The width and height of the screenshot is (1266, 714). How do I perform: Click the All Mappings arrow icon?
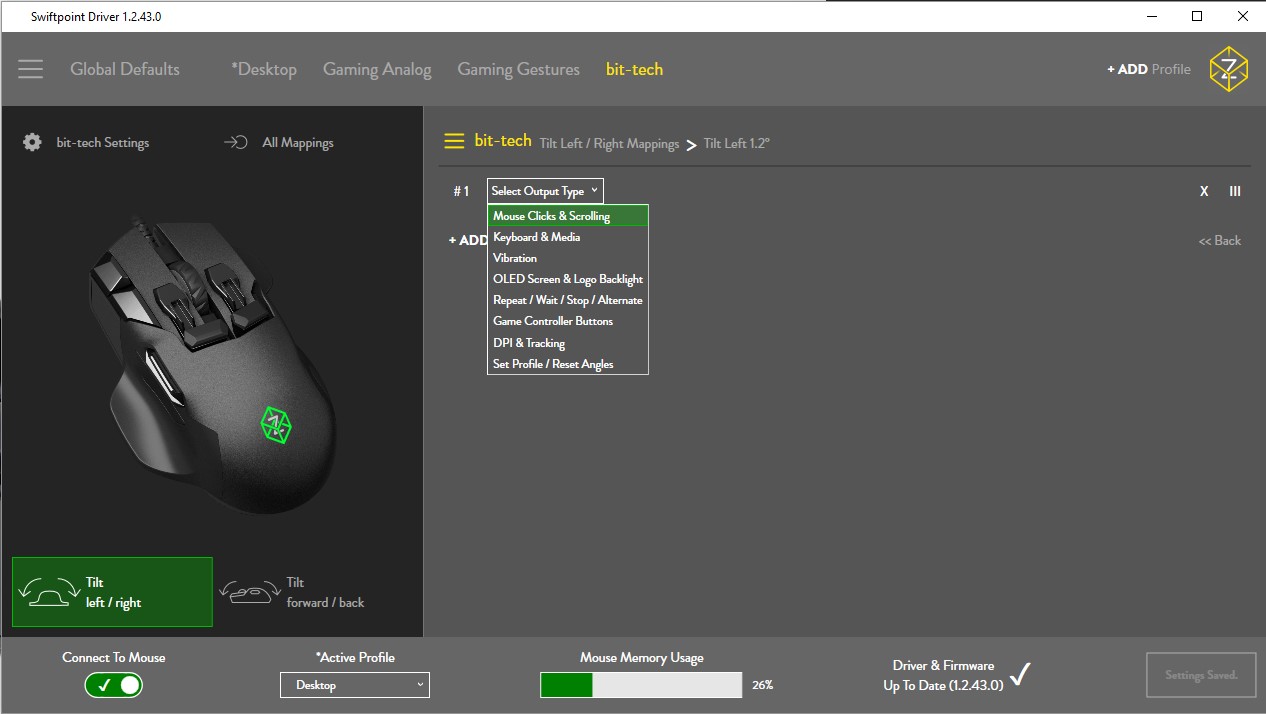235,143
